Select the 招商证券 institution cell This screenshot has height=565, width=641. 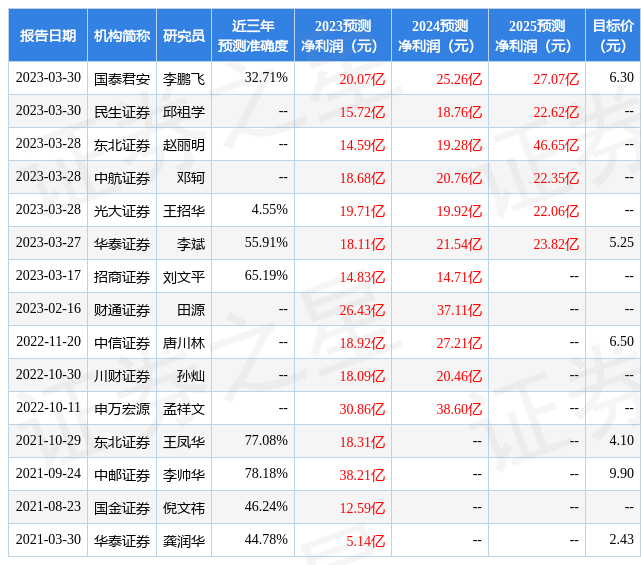click(x=122, y=277)
